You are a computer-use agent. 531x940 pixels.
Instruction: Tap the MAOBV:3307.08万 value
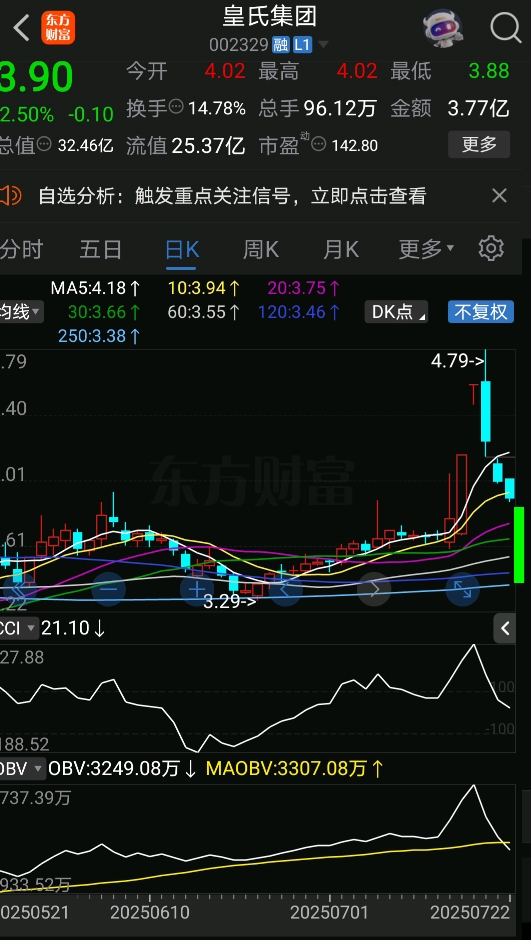294,769
